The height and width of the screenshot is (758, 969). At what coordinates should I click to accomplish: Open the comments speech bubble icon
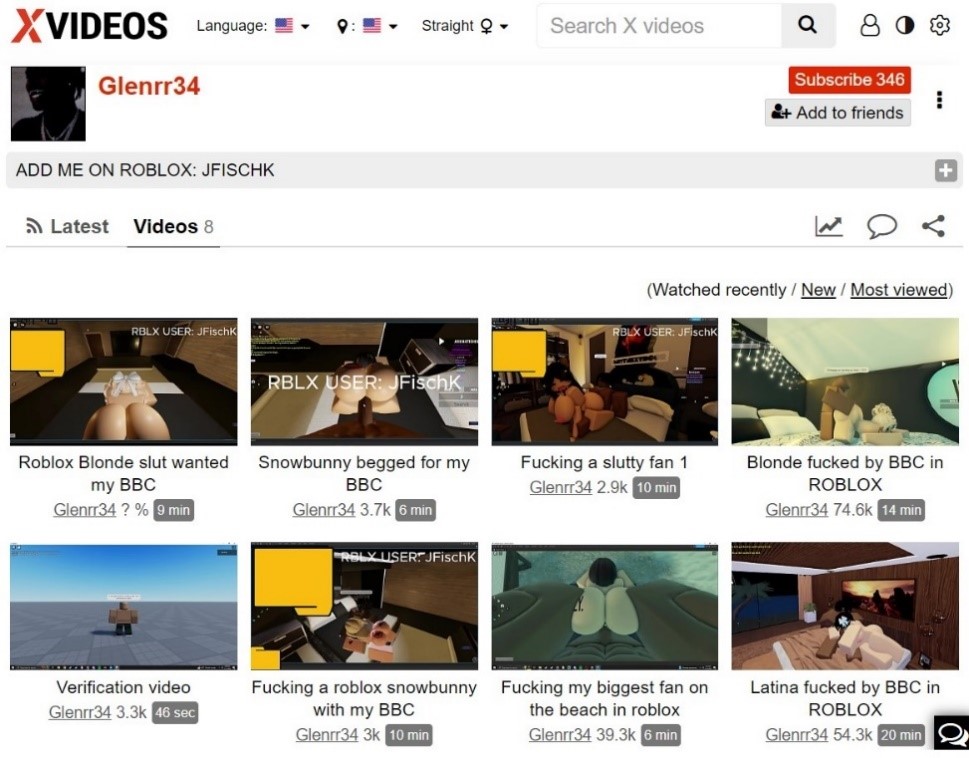tap(882, 226)
